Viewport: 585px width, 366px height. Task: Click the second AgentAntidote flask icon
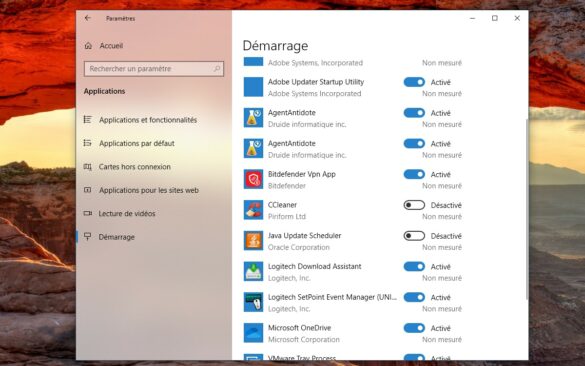coord(253,148)
